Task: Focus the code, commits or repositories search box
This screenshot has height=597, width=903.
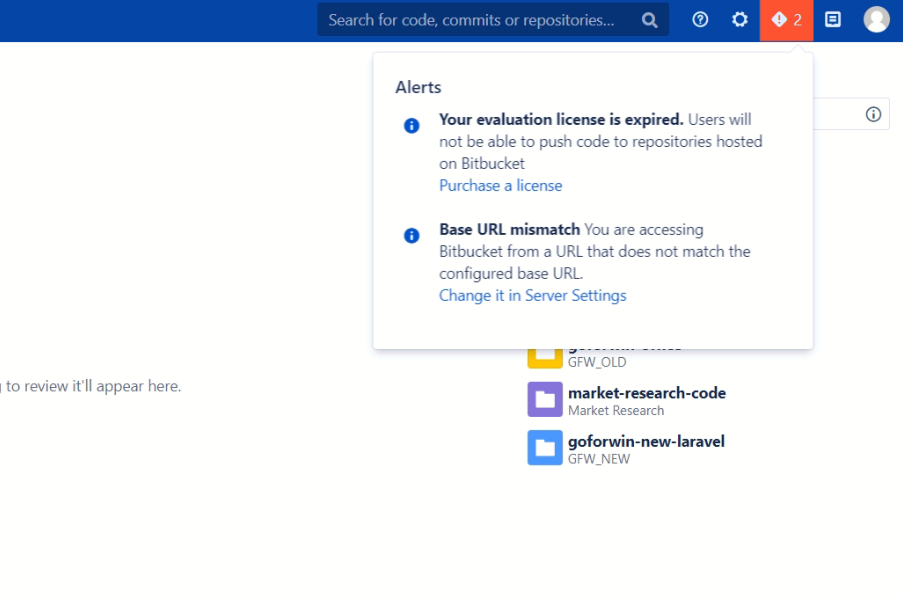Action: coord(493,20)
